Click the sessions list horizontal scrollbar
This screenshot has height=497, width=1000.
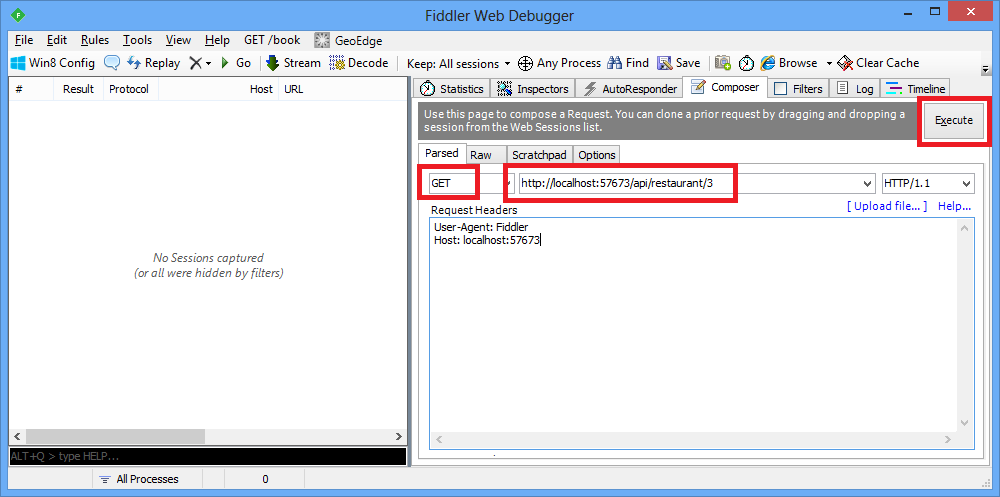(x=115, y=436)
